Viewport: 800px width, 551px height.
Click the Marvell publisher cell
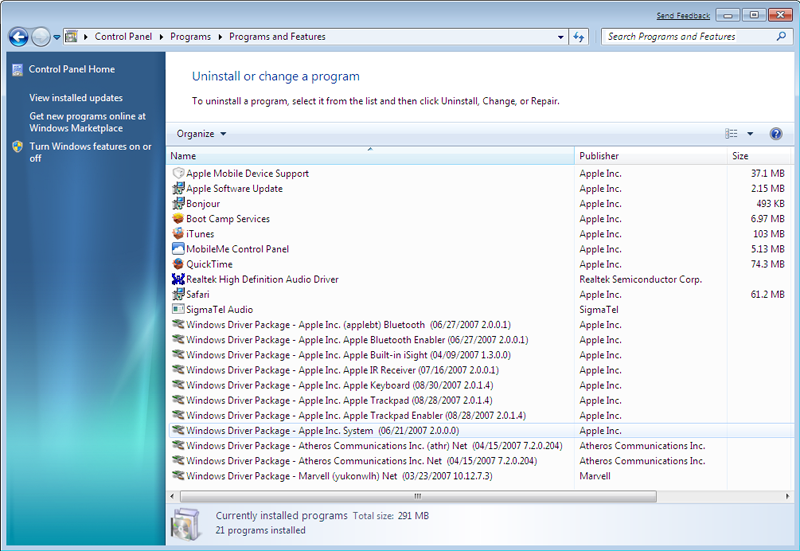(x=595, y=476)
